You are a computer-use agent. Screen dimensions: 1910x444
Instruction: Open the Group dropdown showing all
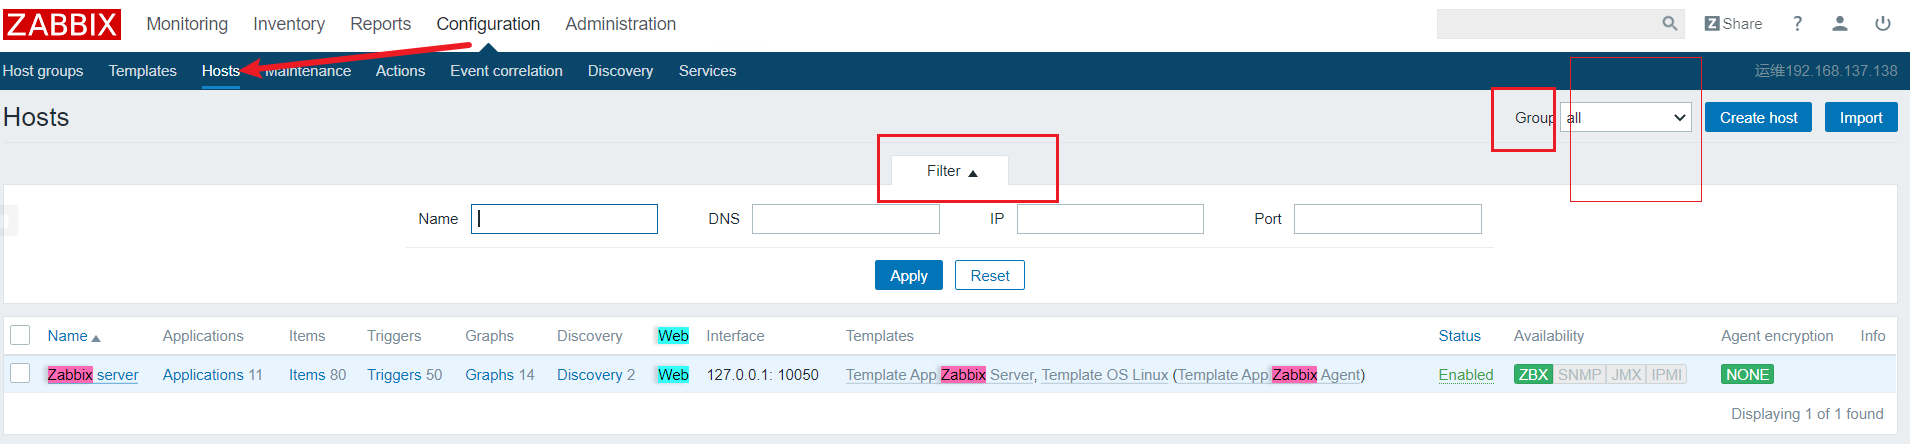pyautogui.click(x=1626, y=118)
